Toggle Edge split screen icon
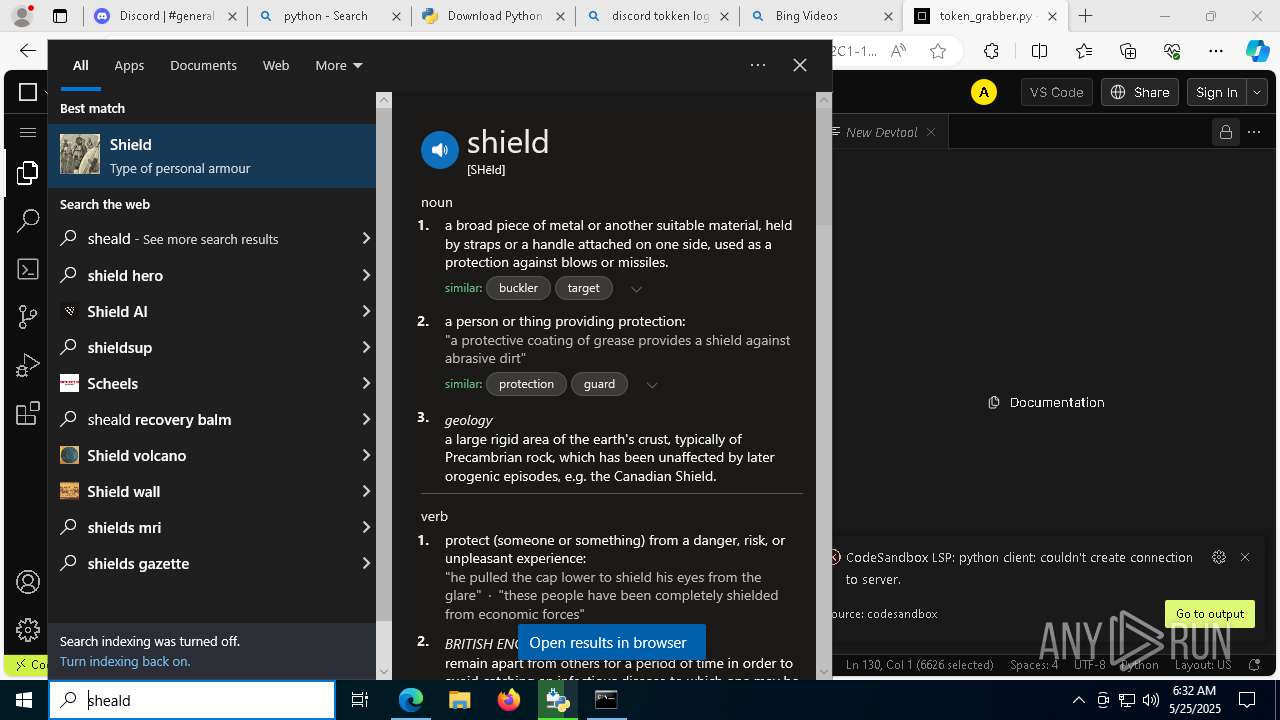The width and height of the screenshot is (1280, 720). [1039, 51]
